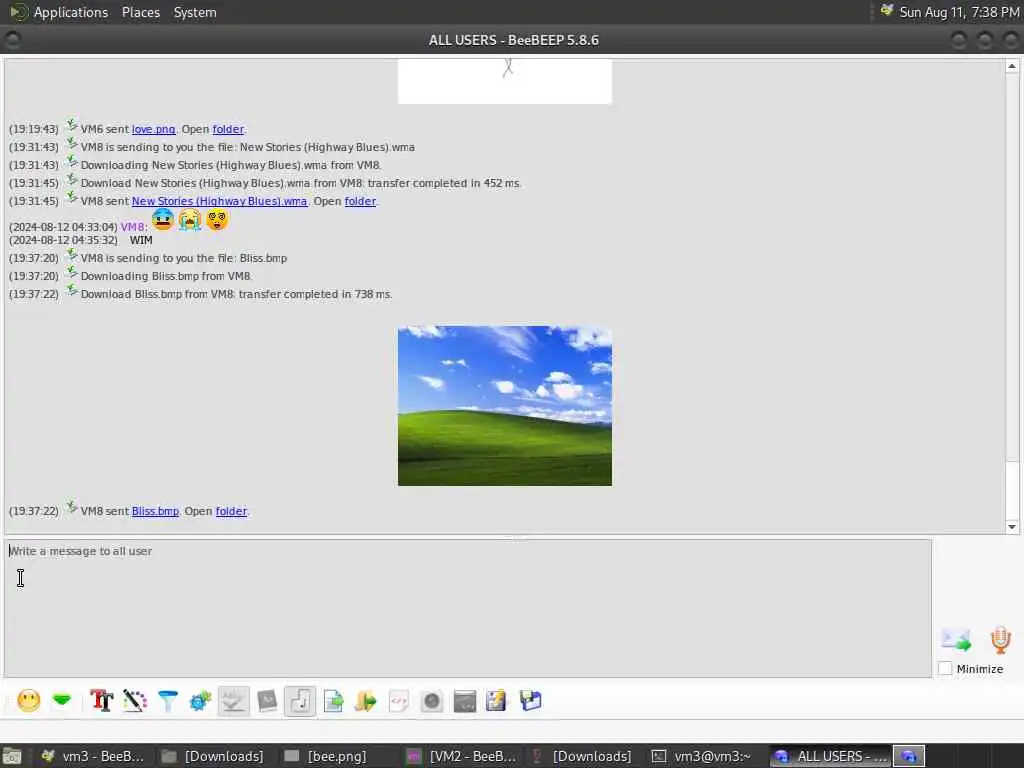This screenshot has width=1024, height=768.
Task: Open the Places menu
Action: [x=140, y=12]
